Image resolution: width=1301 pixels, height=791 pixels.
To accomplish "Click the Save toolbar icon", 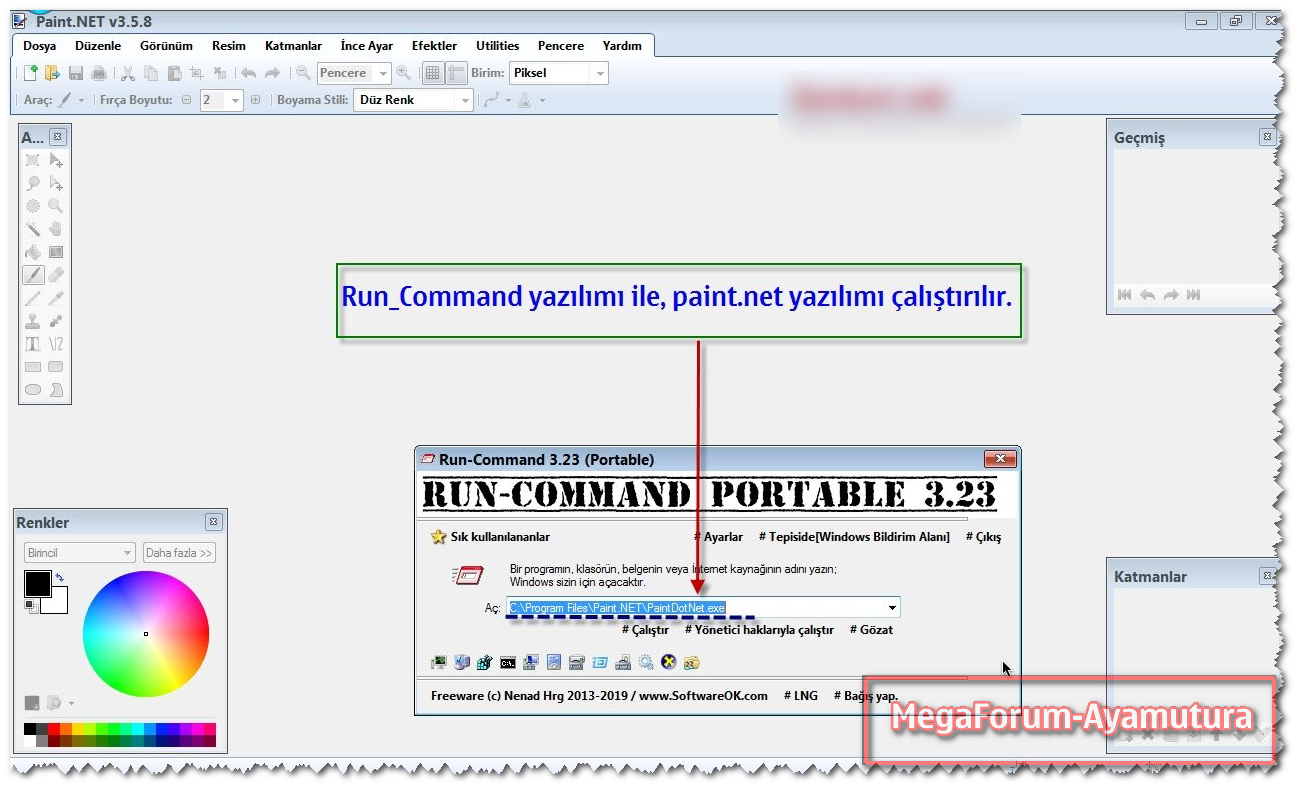I will [76, 73].
